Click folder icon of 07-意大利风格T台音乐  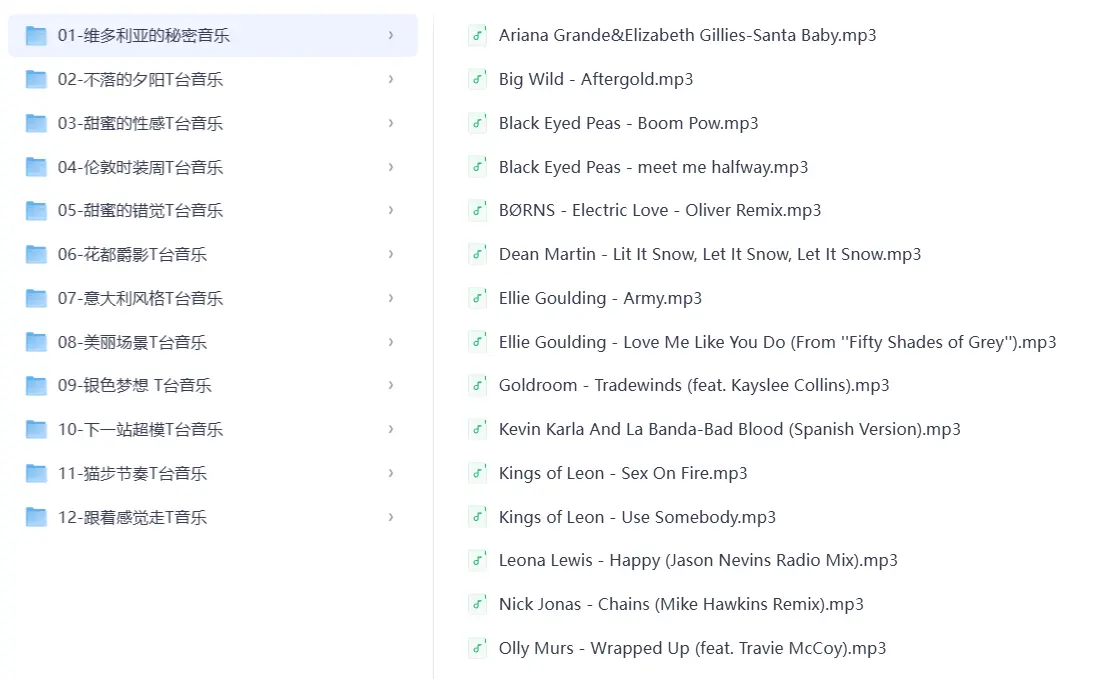pos(36,299)
